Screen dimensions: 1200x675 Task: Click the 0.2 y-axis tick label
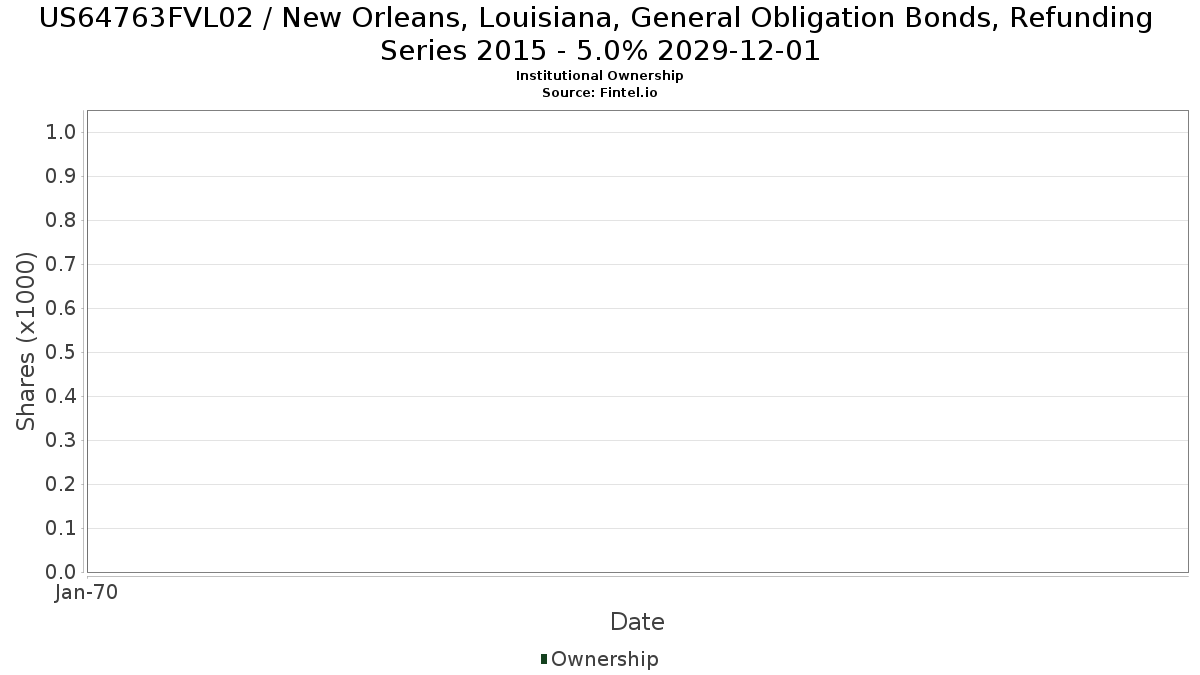pos(61,485)
